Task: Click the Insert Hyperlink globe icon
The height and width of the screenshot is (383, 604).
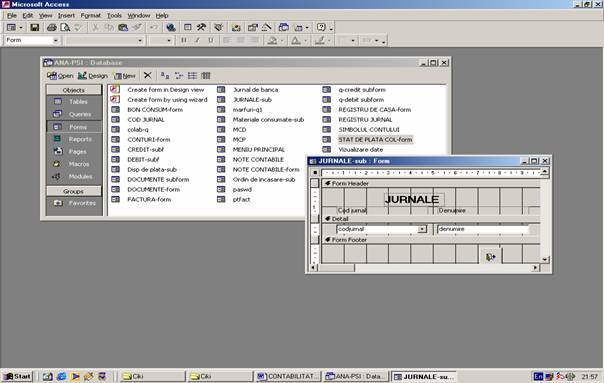Action: click(171, 27)
